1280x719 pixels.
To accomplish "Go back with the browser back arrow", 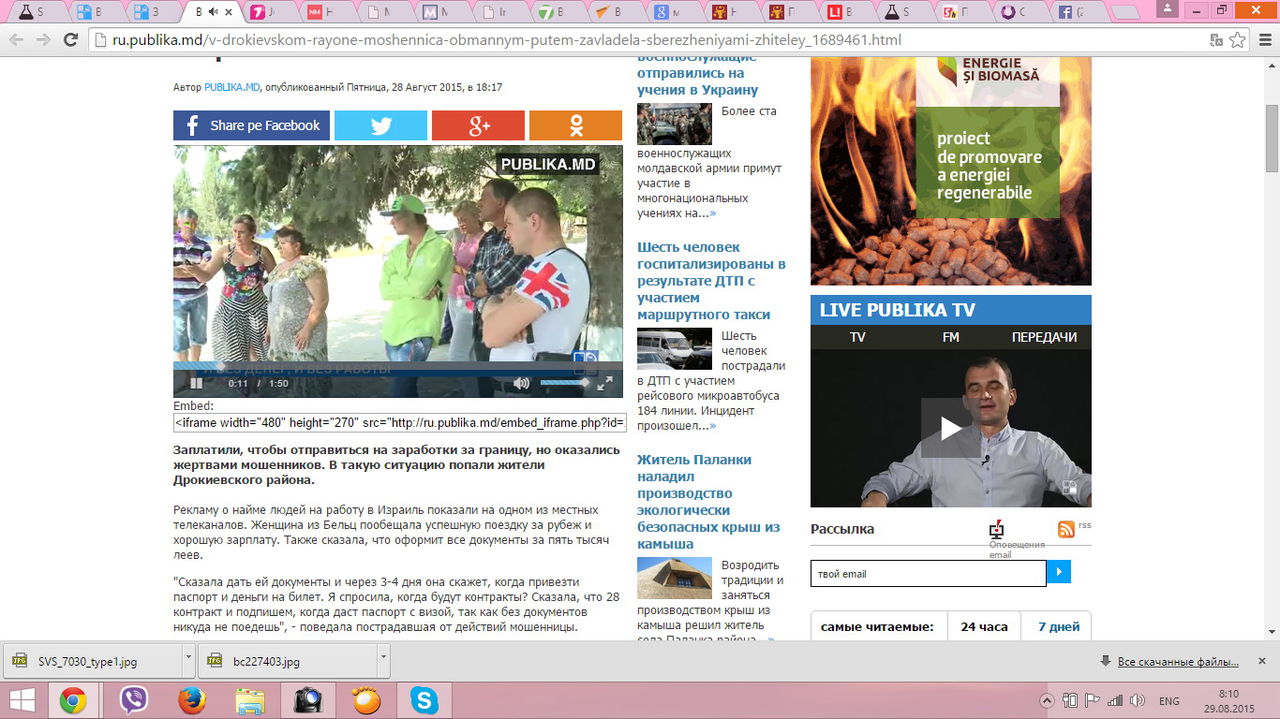I will 15,40.
